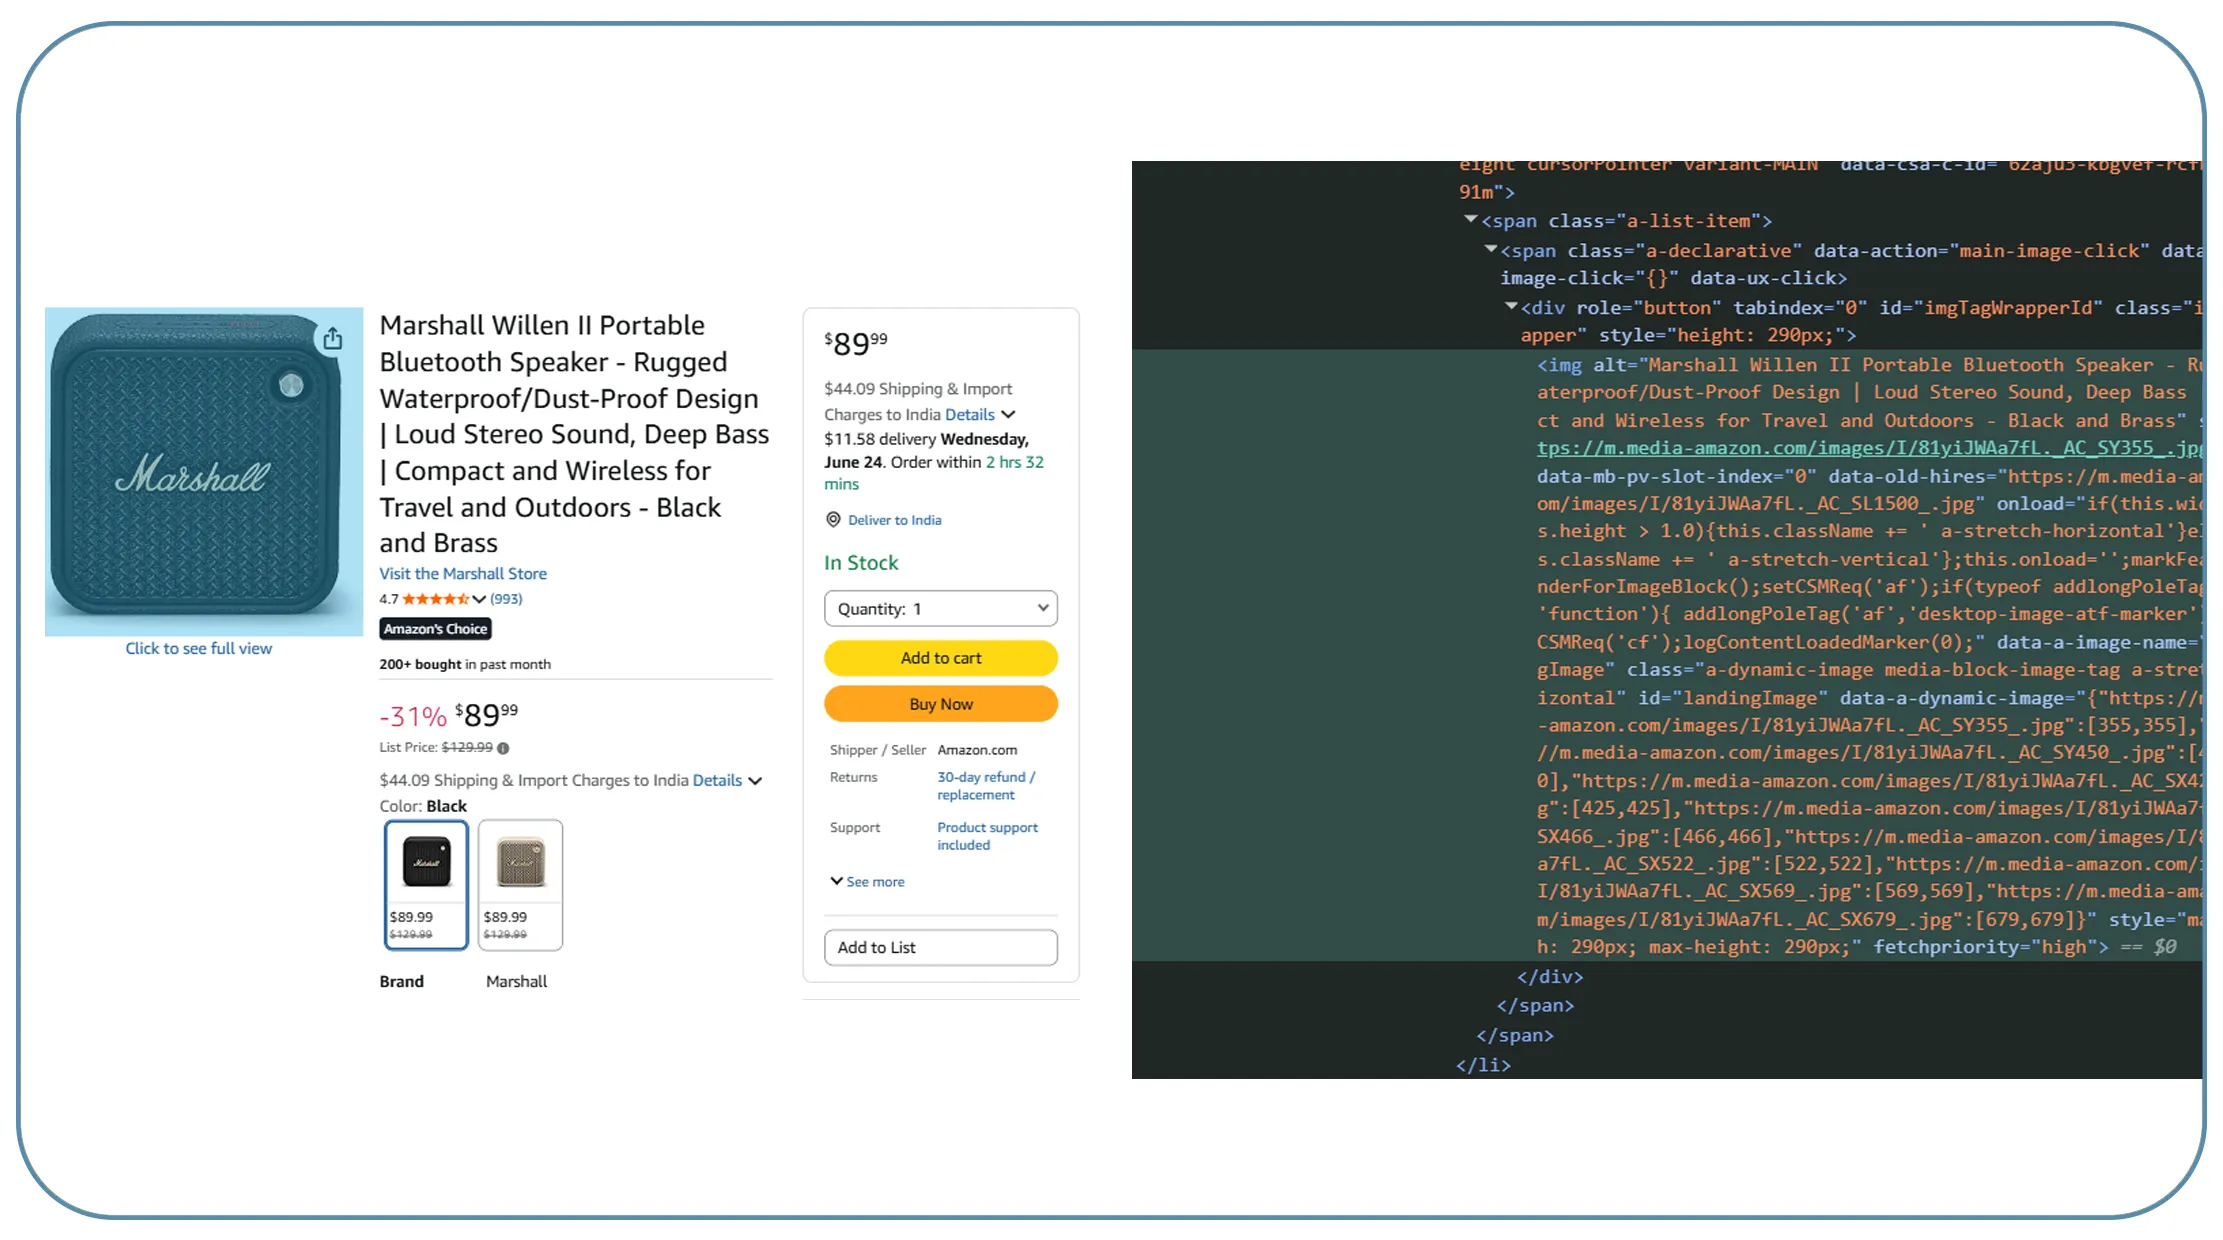
Task: Open the Marshall speaker main product image
Action: tap(204, 471)
